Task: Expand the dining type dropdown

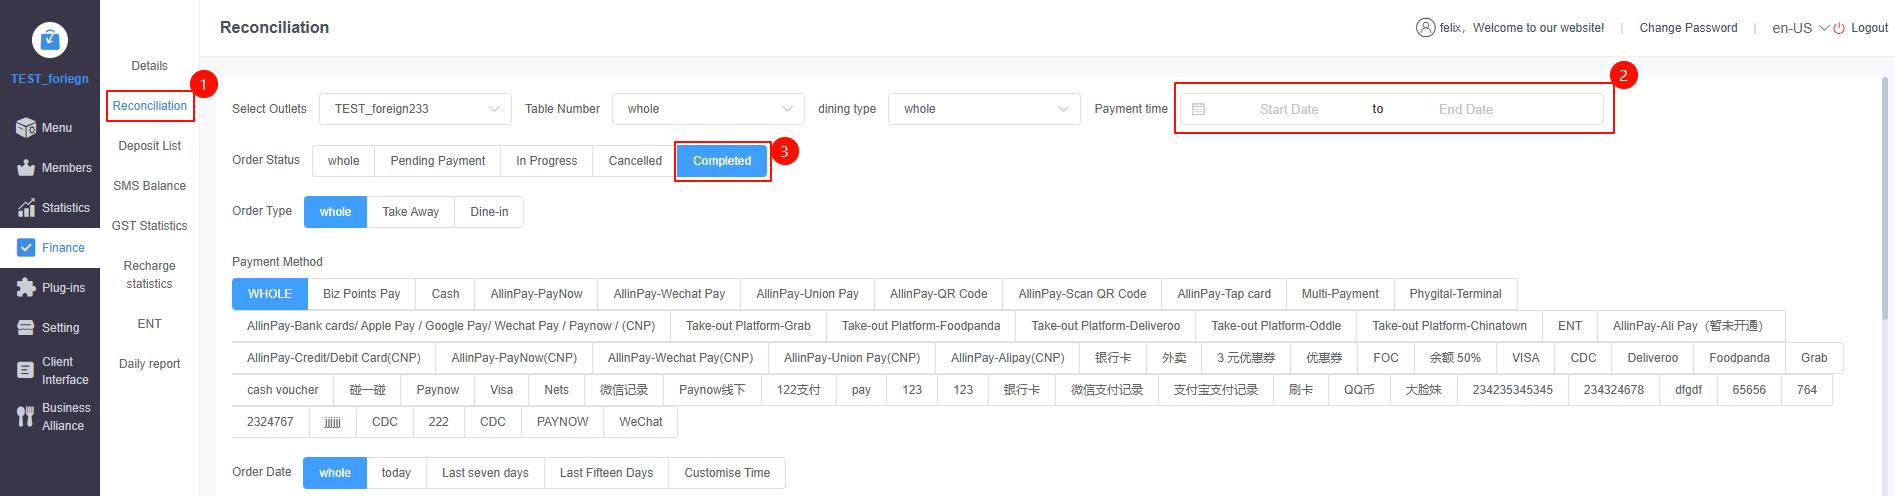Action: coord(984,109)
